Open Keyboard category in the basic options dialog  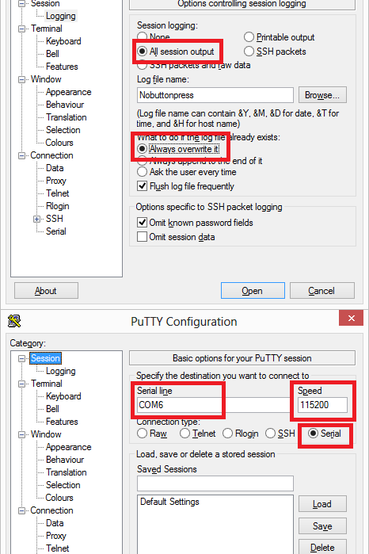click(x=63, y=396)
